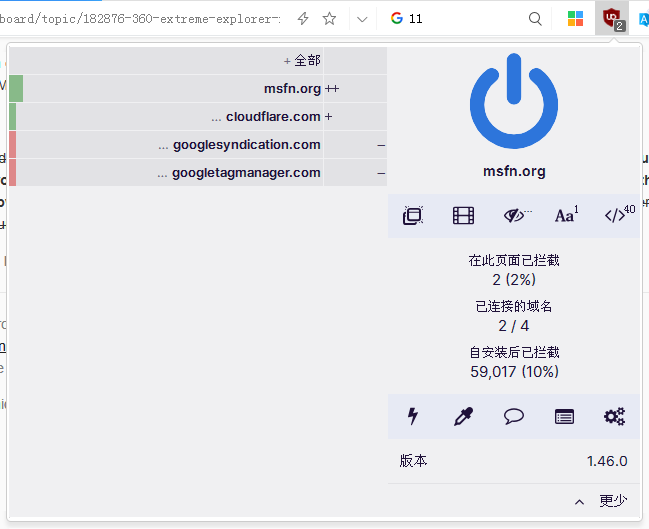
Task: Click the uBlock Origin toolbar extension icon
Action: (611, 19)
